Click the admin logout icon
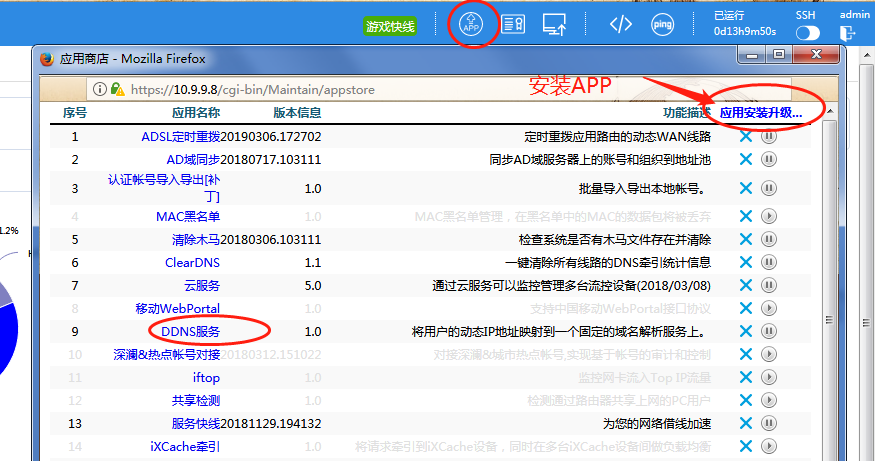Image resolution: width=875 pixels, height=461 pixels. (x=849, y=33)
